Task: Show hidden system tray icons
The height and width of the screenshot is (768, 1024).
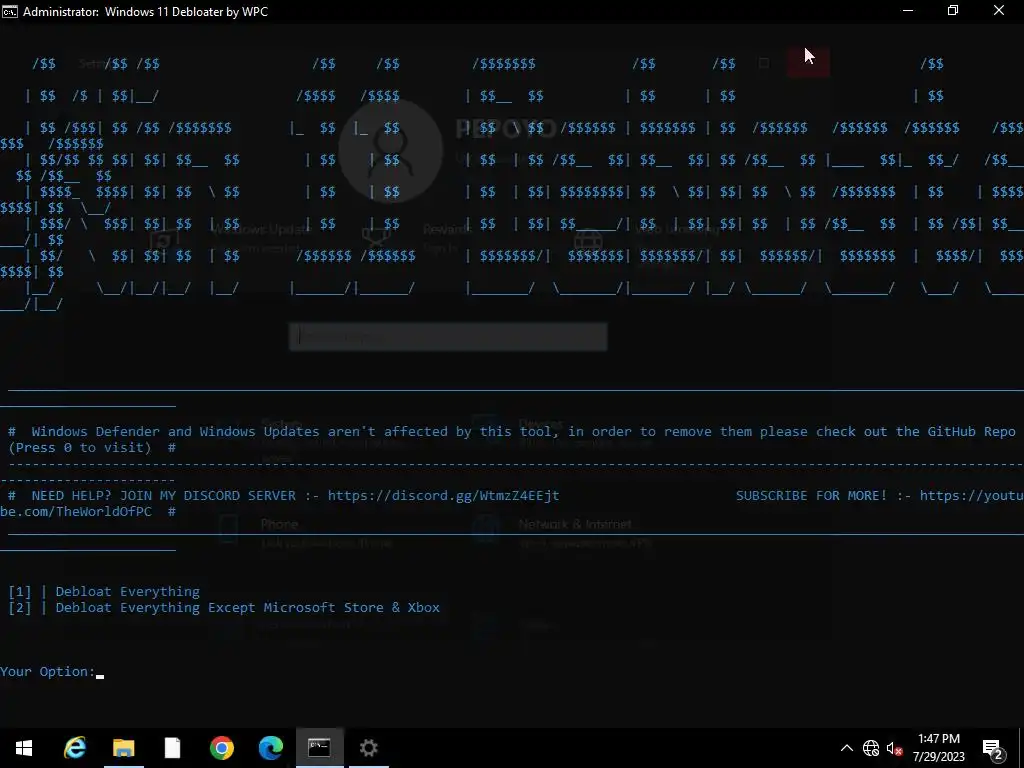Action: coord(846,748)
